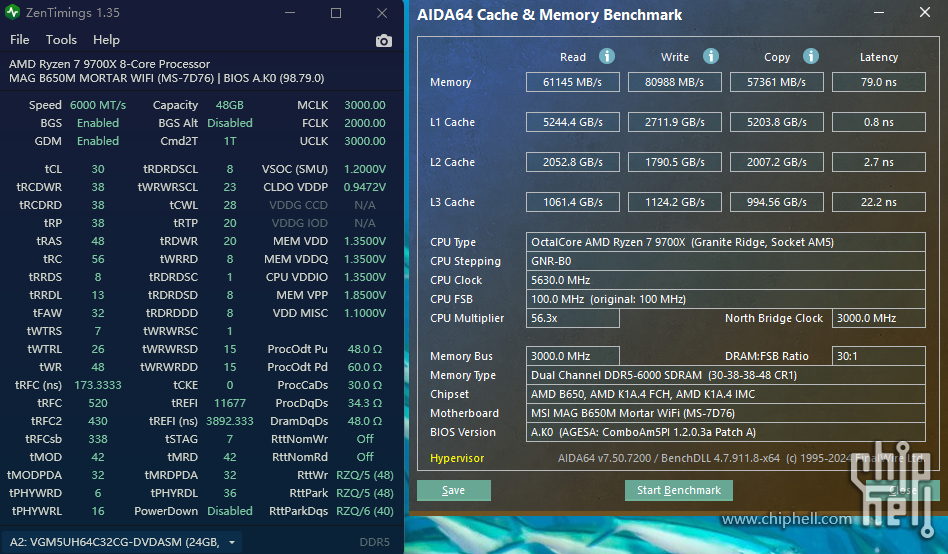The width and height of the screenshot is (948, 554).
Task: Click the ZenTimings app logo icon
Action: [12, 12]
